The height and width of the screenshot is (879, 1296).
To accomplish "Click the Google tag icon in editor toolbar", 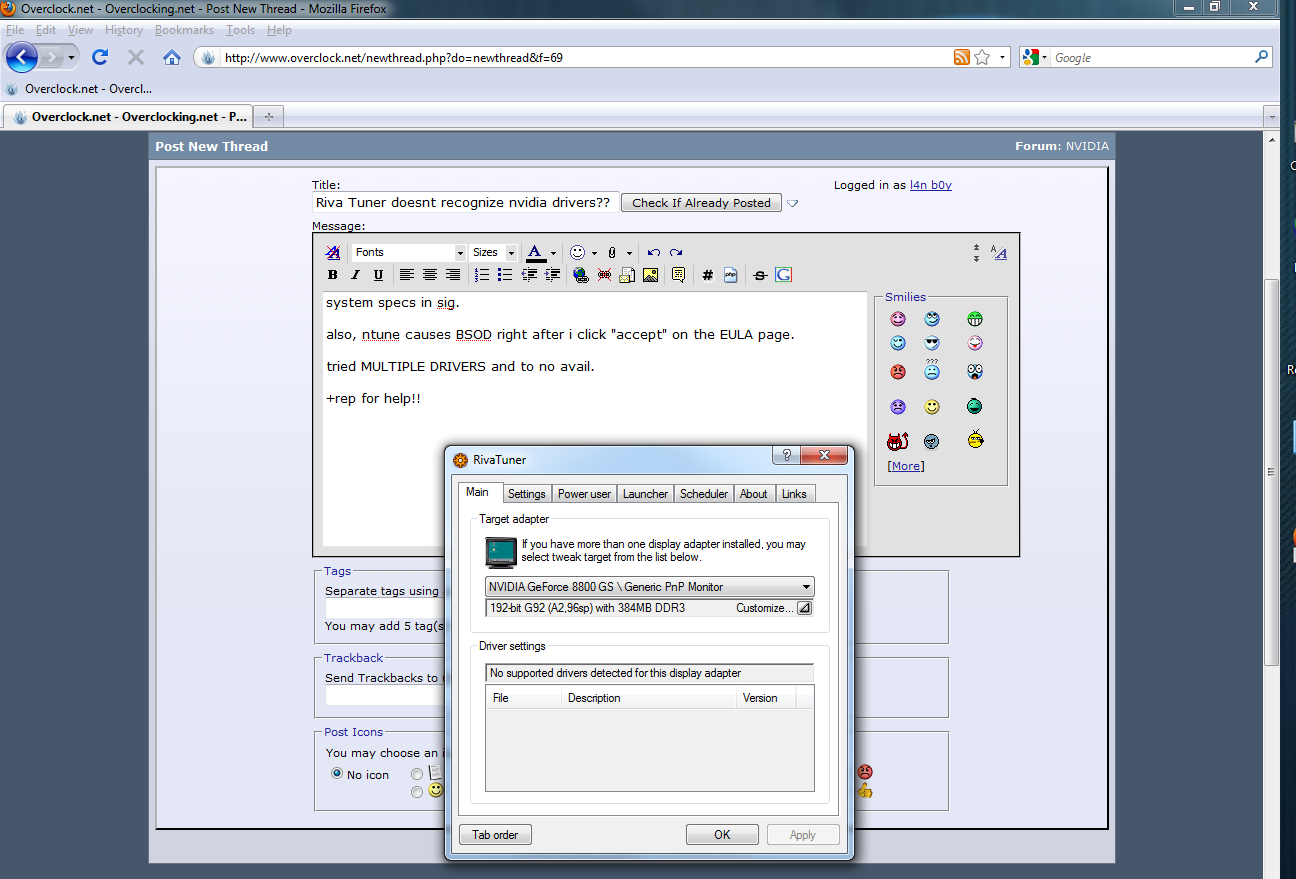I will click(783, 275).
